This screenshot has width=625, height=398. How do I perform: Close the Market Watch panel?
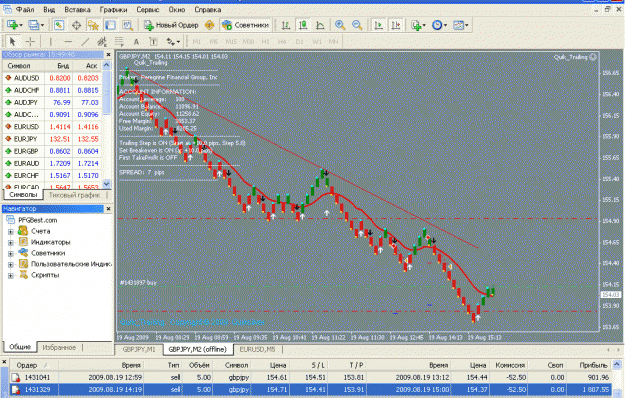108,54
